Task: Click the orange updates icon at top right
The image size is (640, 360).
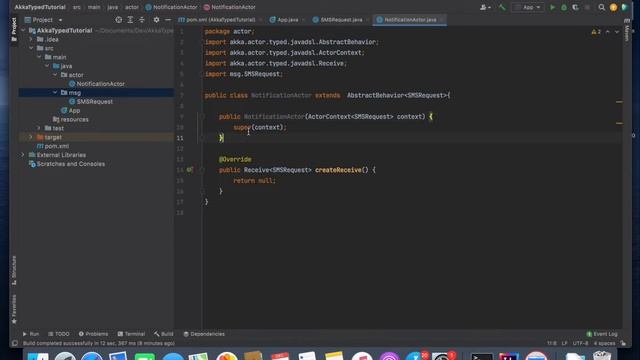Action: 613,7
